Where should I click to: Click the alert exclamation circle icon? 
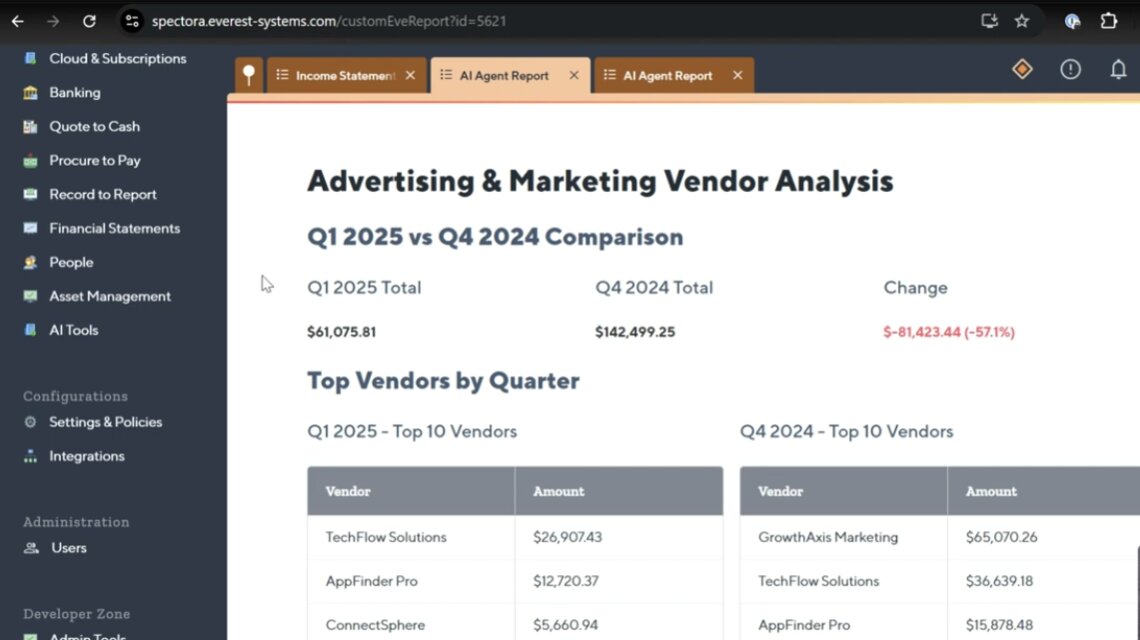pyautogui.click(x=1070, y=70)
